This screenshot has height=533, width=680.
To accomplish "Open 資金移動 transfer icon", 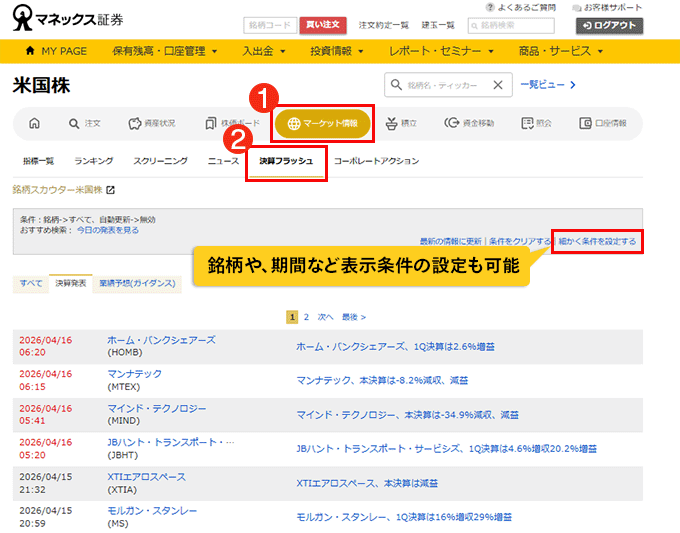I will click(469, 123).
